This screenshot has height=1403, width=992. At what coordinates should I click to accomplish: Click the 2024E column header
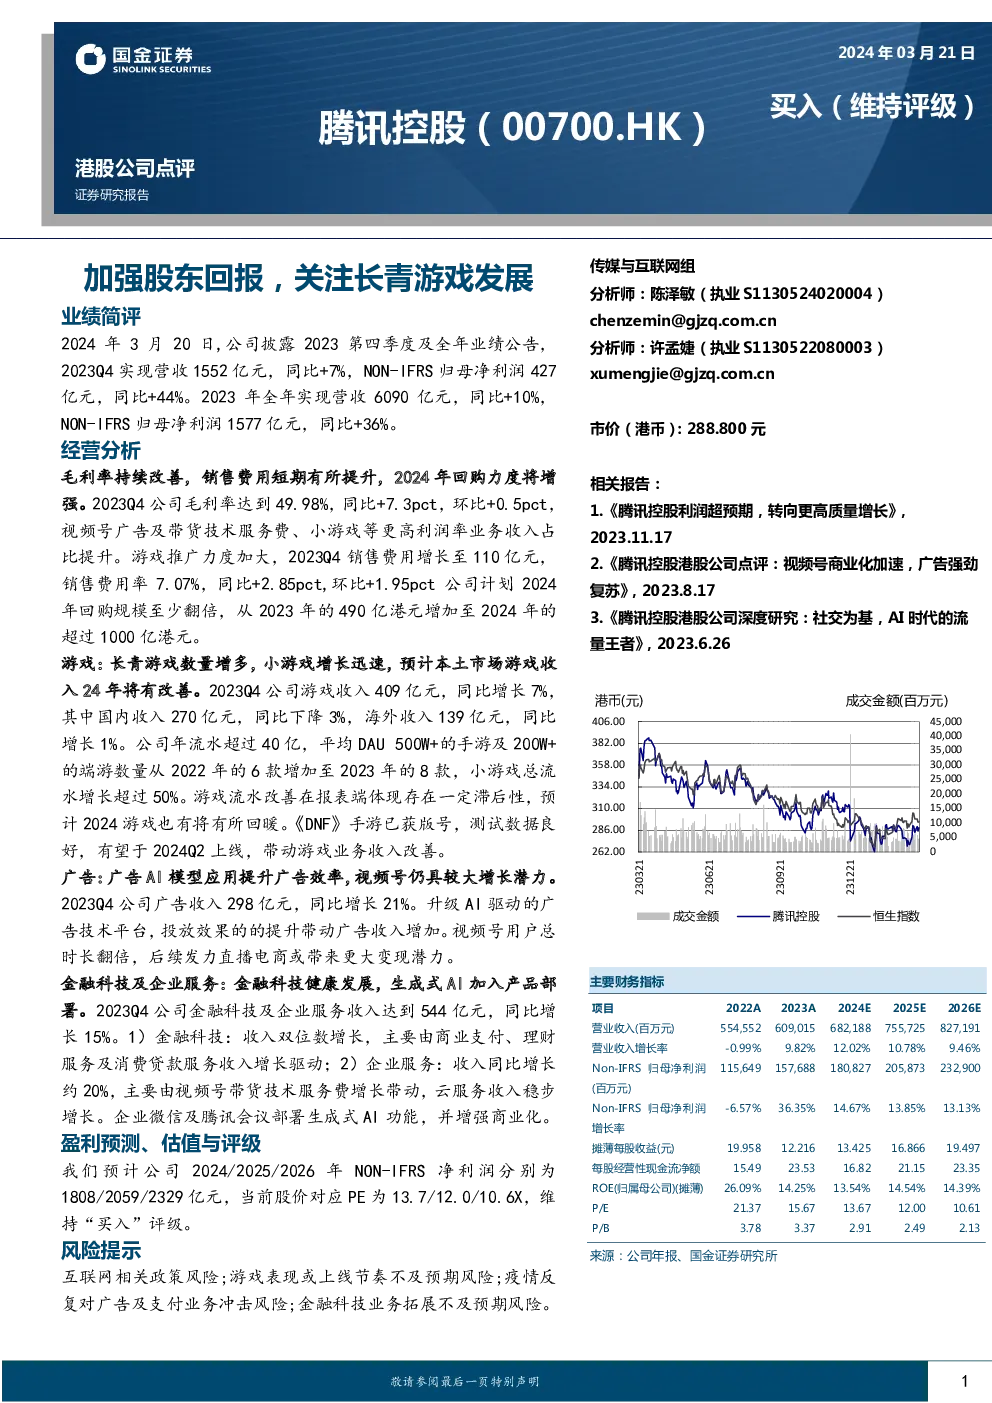click(854, 1008)
